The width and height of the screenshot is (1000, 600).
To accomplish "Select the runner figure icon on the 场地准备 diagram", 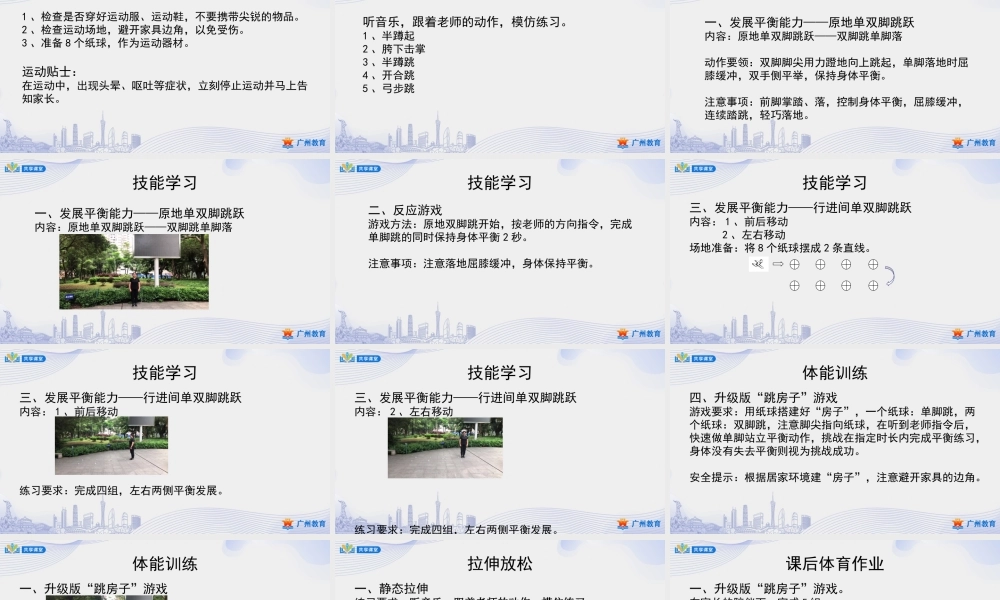I will pos(758,264).
